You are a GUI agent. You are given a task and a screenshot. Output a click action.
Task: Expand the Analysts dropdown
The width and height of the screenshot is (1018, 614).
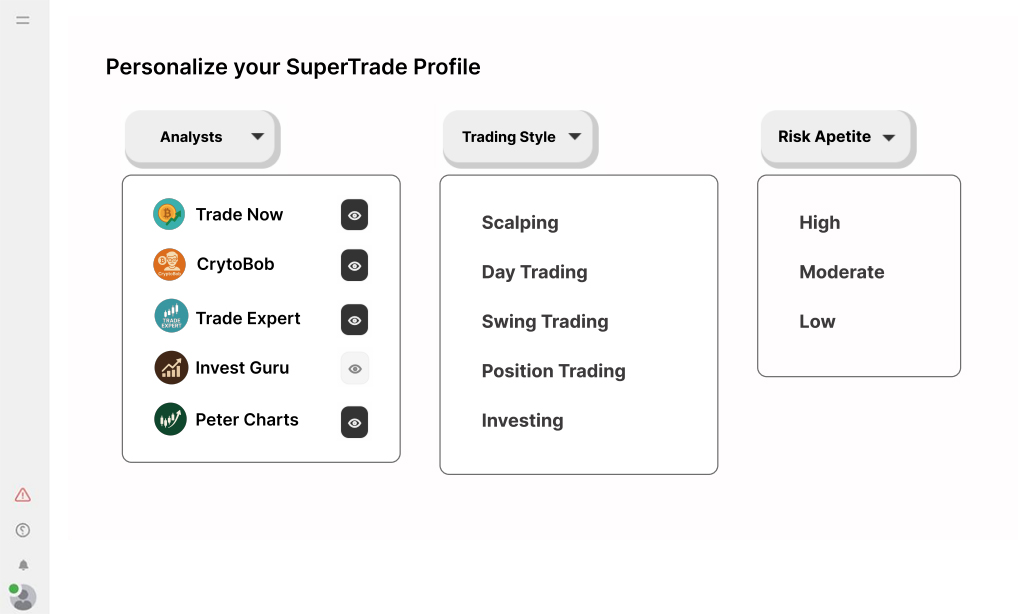pyautogui.click(x=201, y=137)
